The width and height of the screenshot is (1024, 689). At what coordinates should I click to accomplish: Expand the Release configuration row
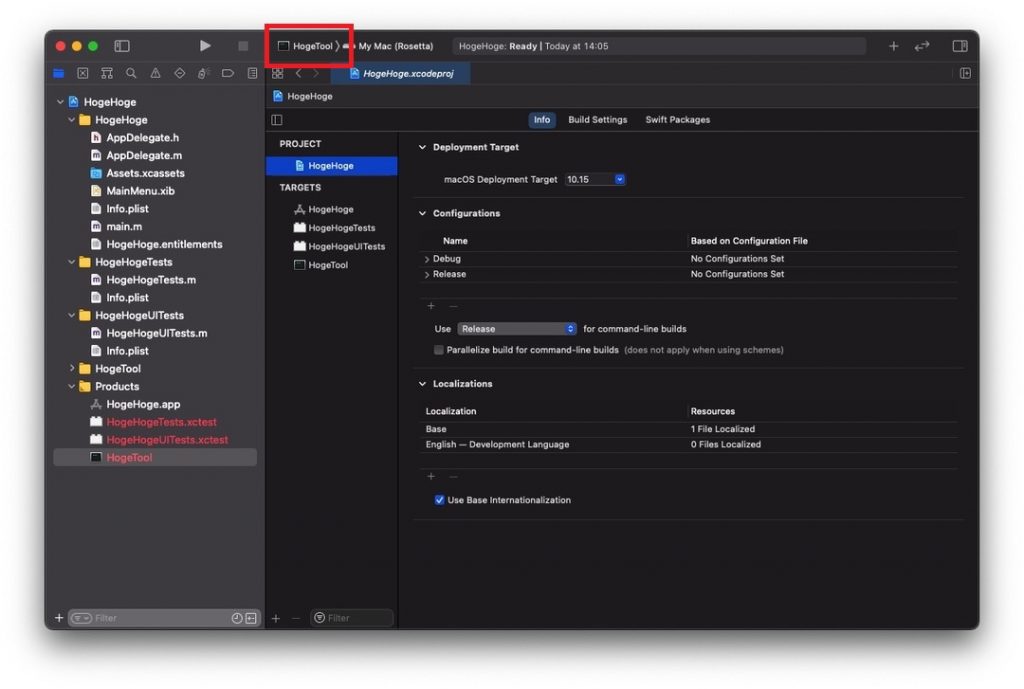(426, 275)
